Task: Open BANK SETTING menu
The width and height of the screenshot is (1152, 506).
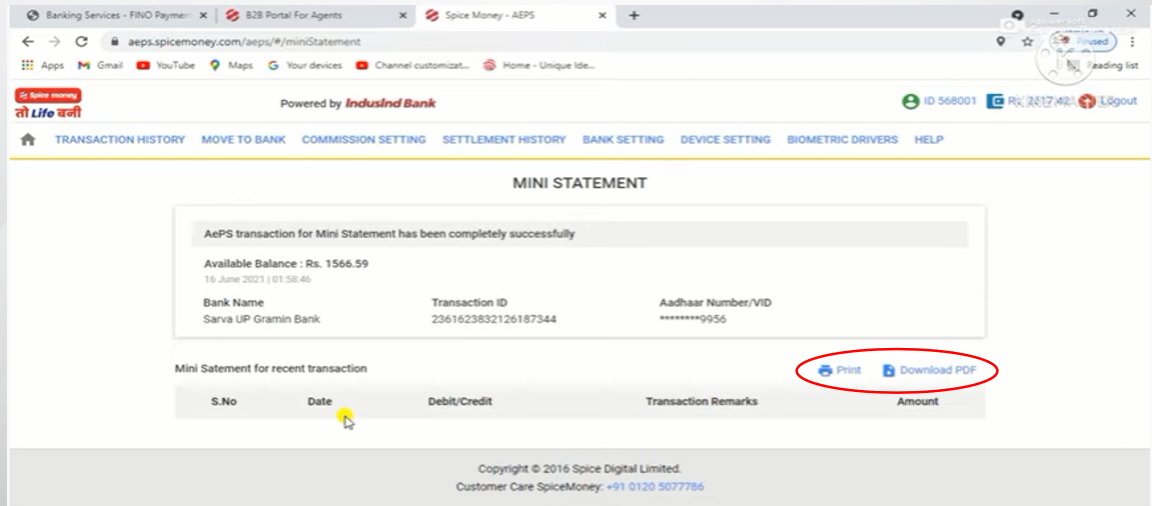Action: (623, 140)
